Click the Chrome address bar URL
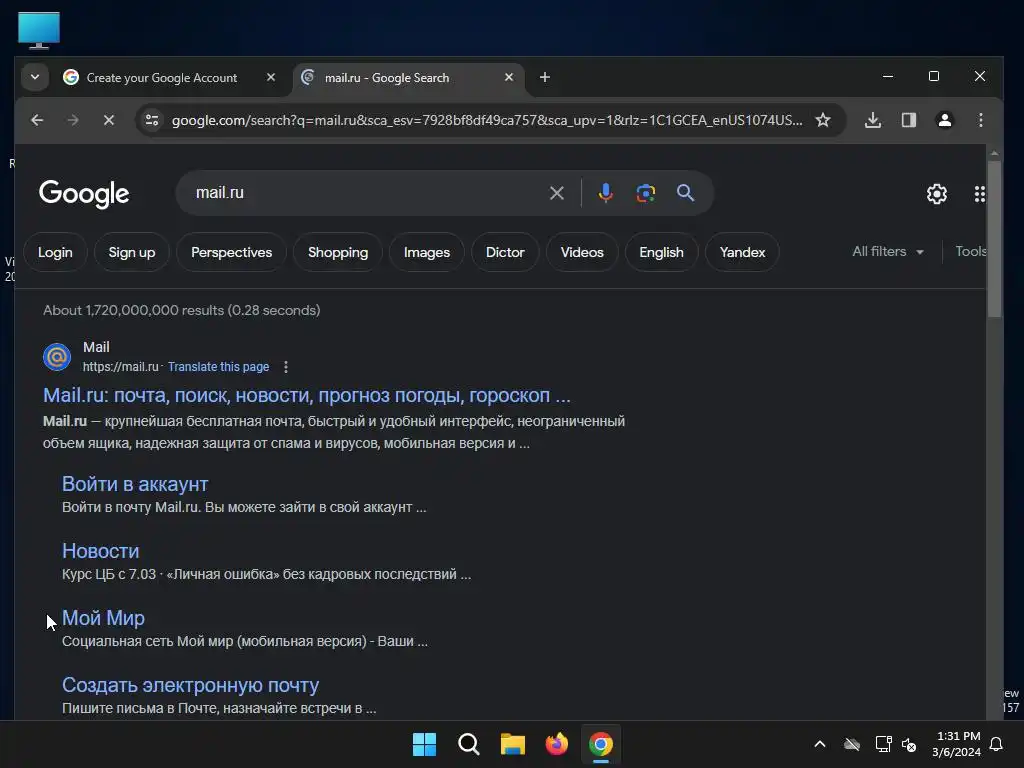 tap(487, 120)
